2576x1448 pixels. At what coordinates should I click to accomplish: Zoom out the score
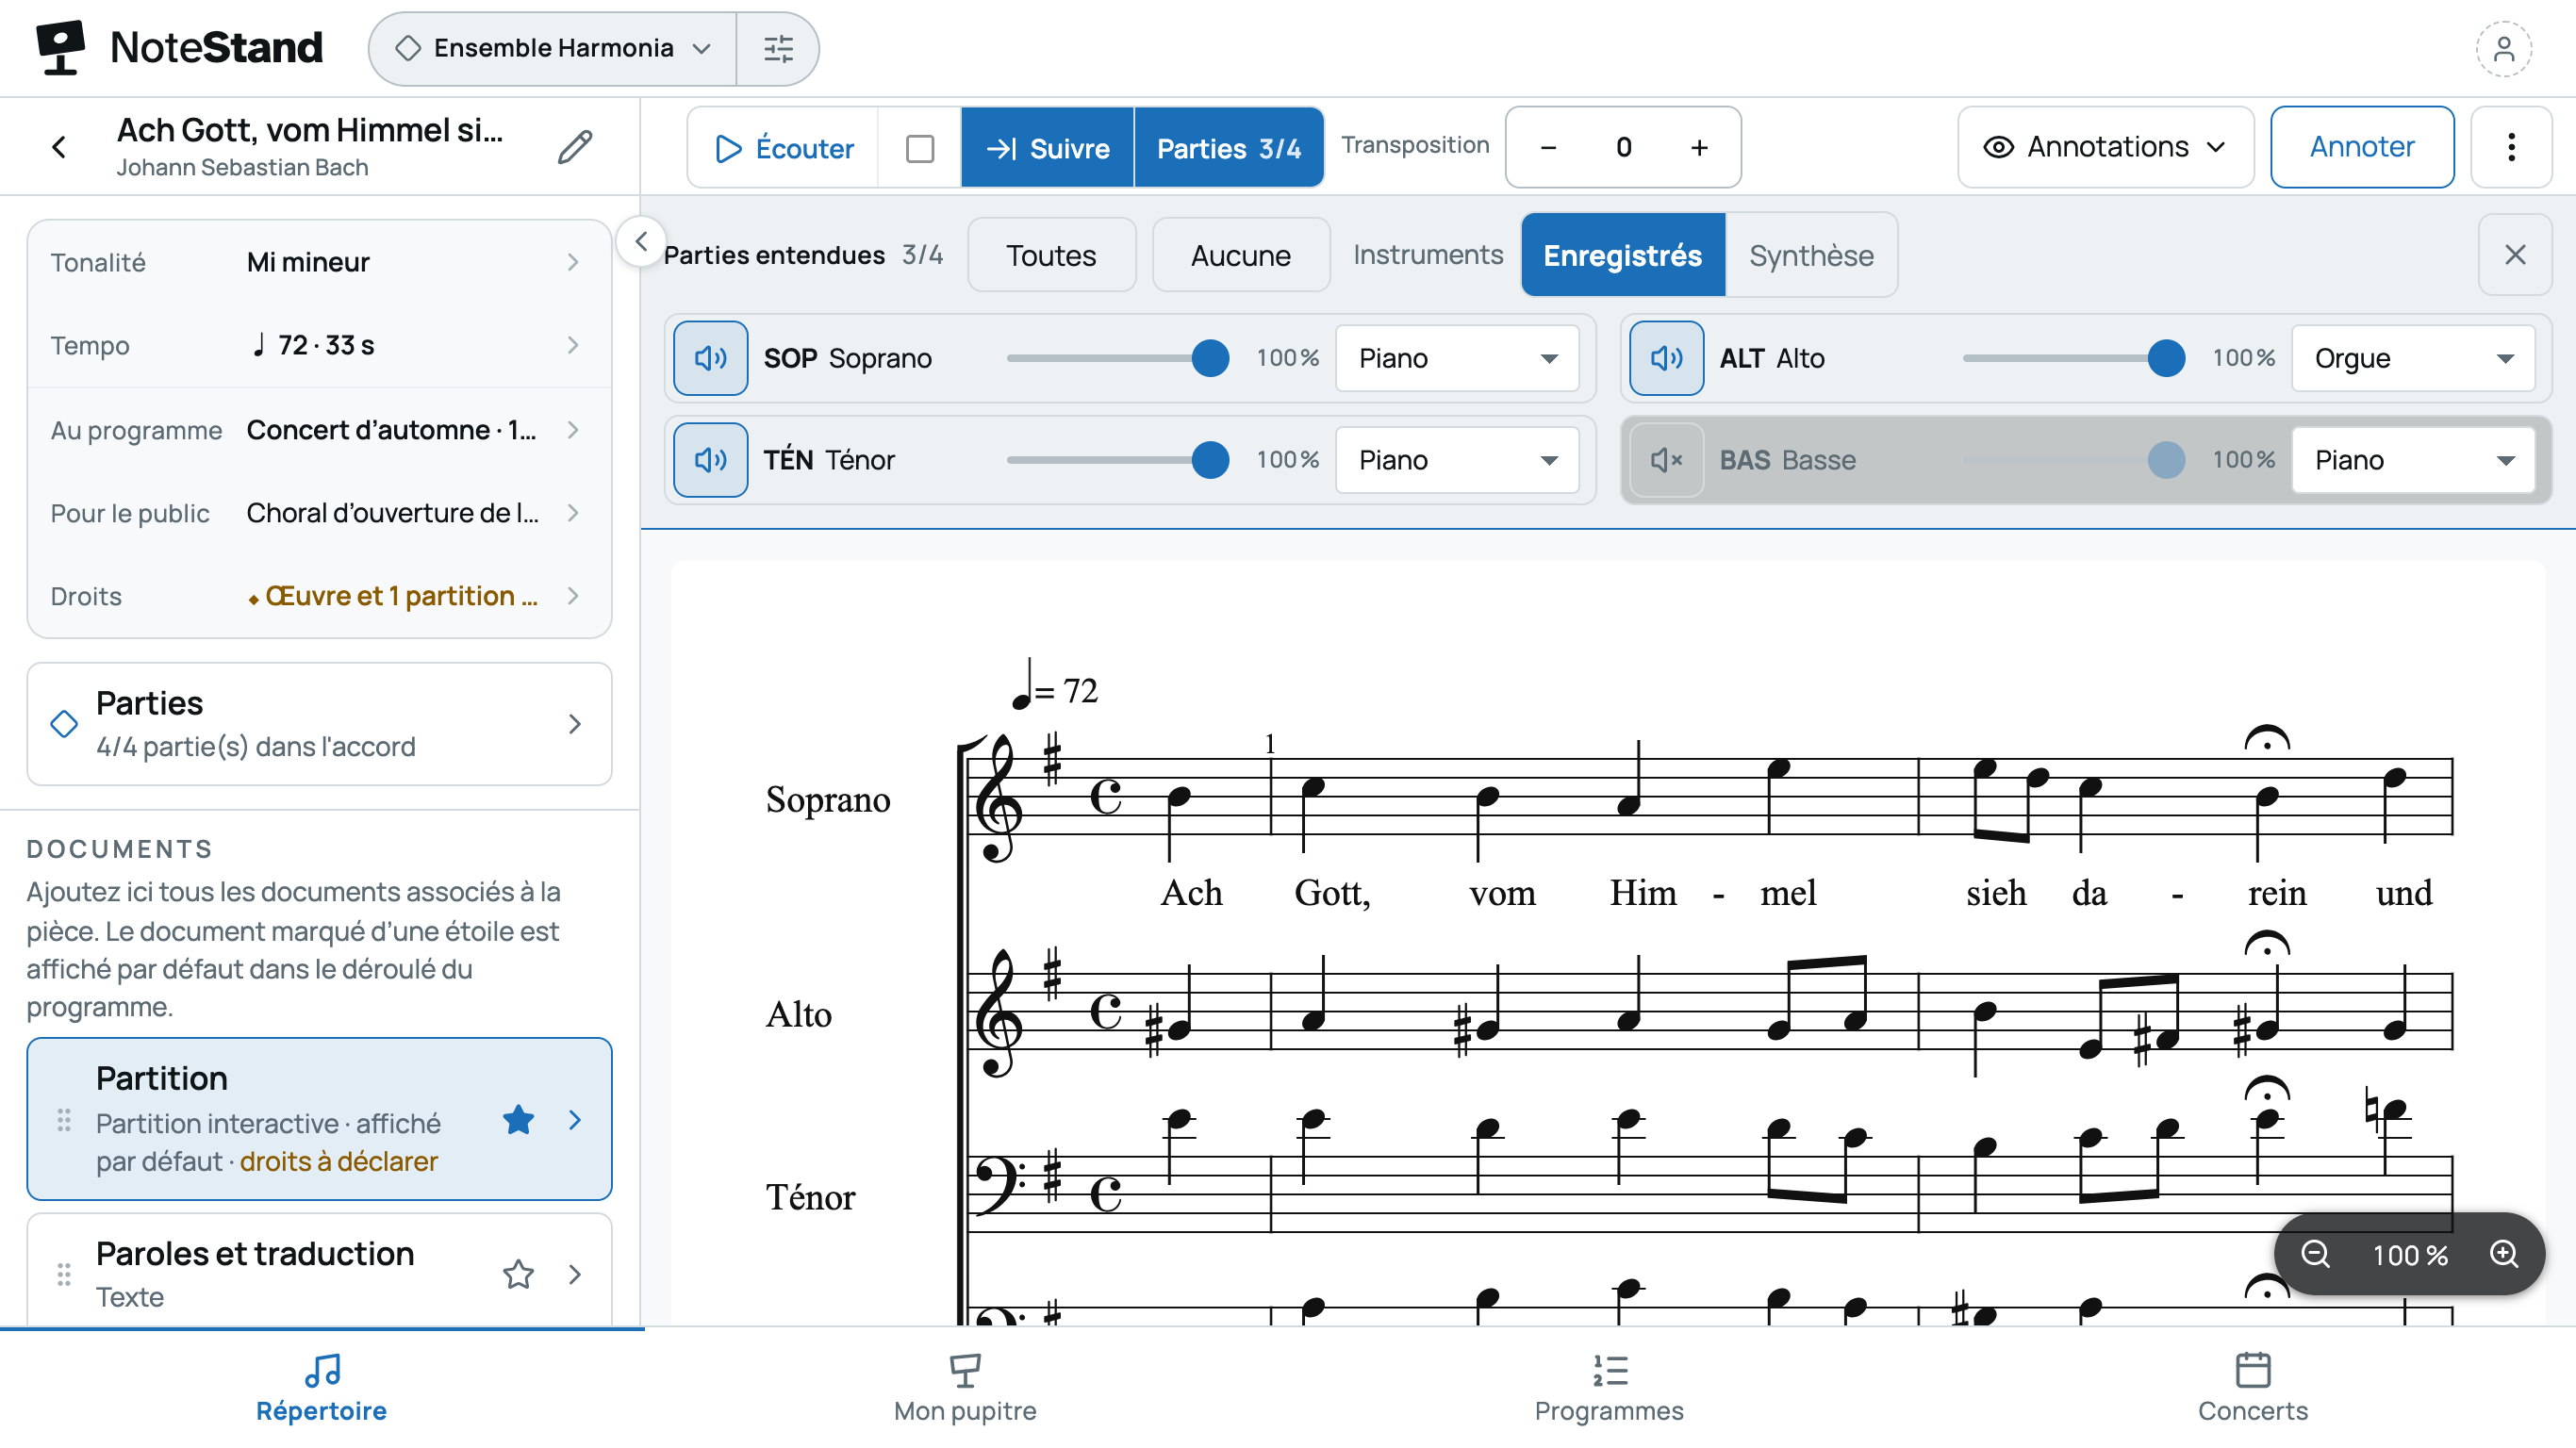[2316, 1254]
